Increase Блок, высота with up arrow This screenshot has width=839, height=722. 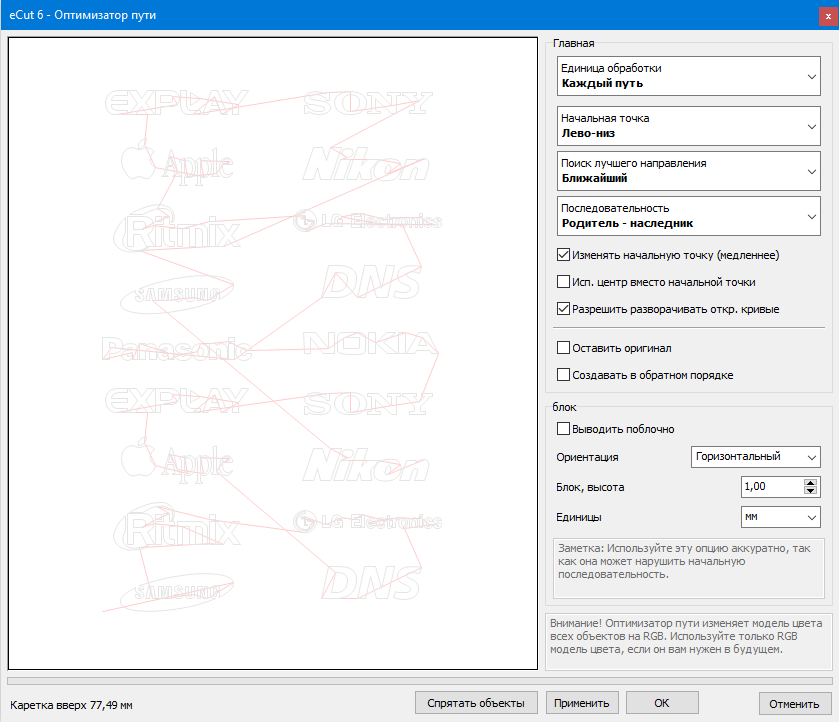(811, 482)
